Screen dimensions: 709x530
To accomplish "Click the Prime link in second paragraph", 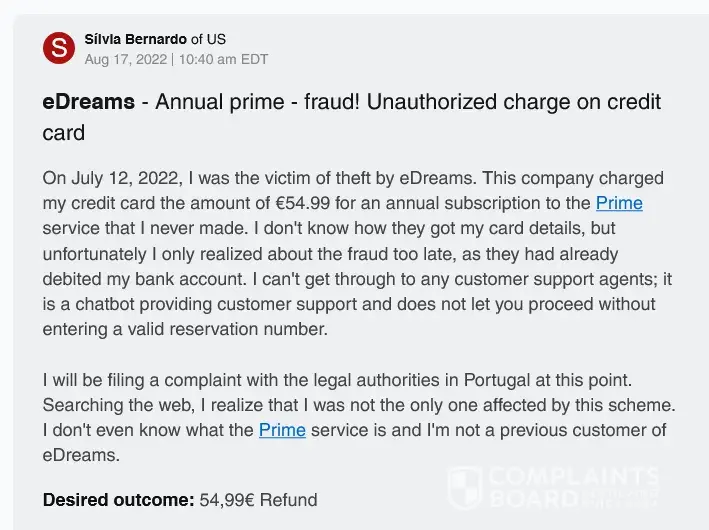I will click(x=282, y=431).
